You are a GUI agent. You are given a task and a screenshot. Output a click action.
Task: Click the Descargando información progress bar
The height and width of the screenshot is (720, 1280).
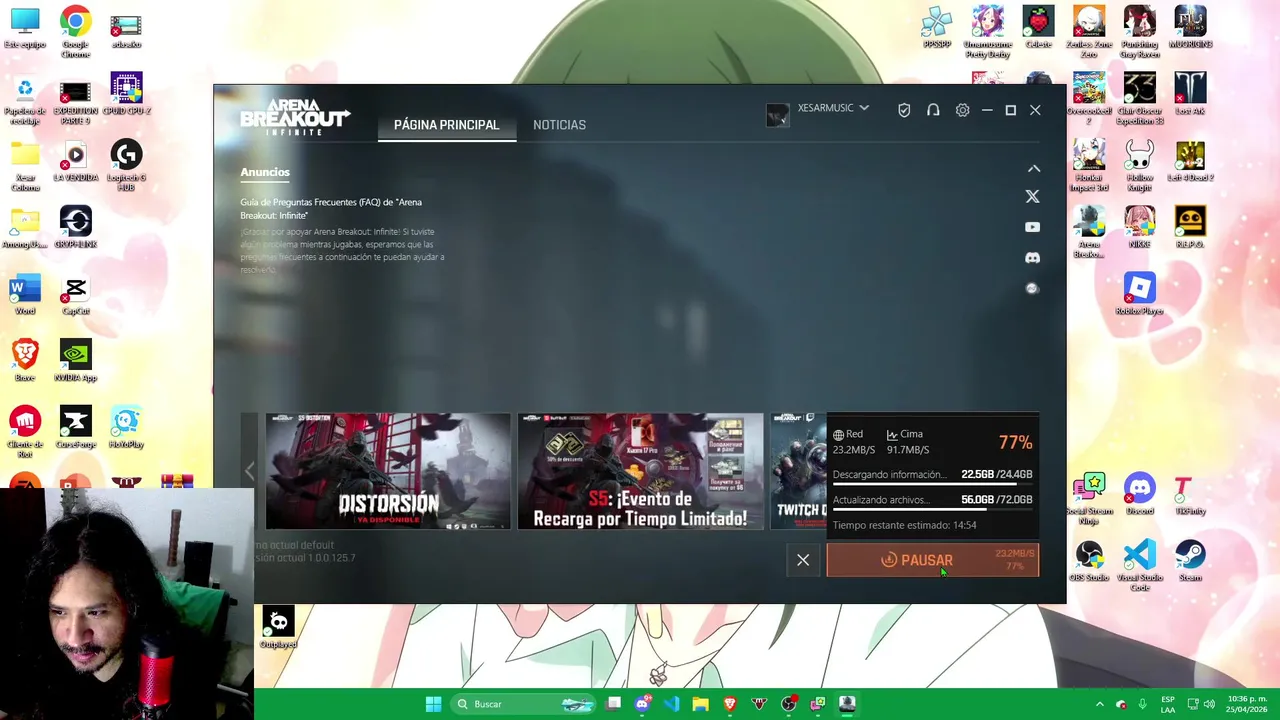coord(932,484)
